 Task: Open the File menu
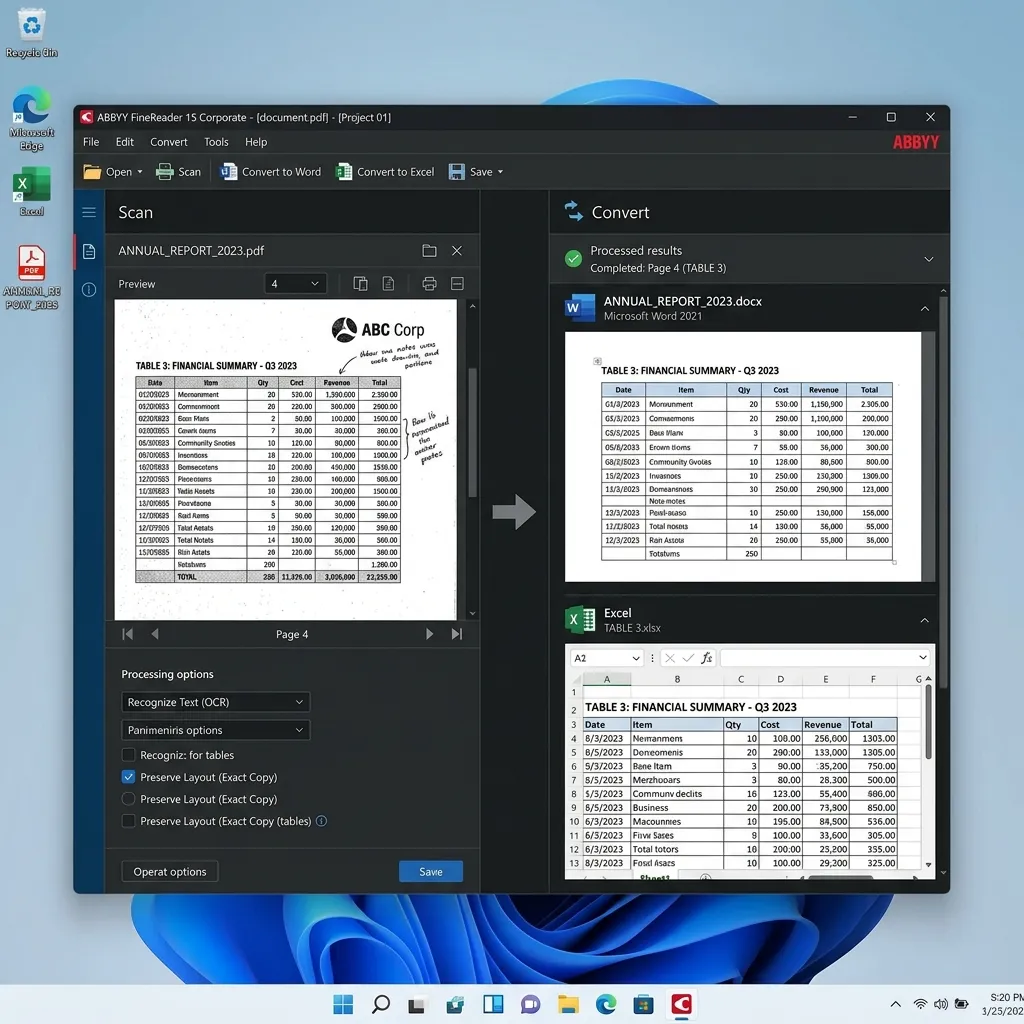click(x=91, y=142)
